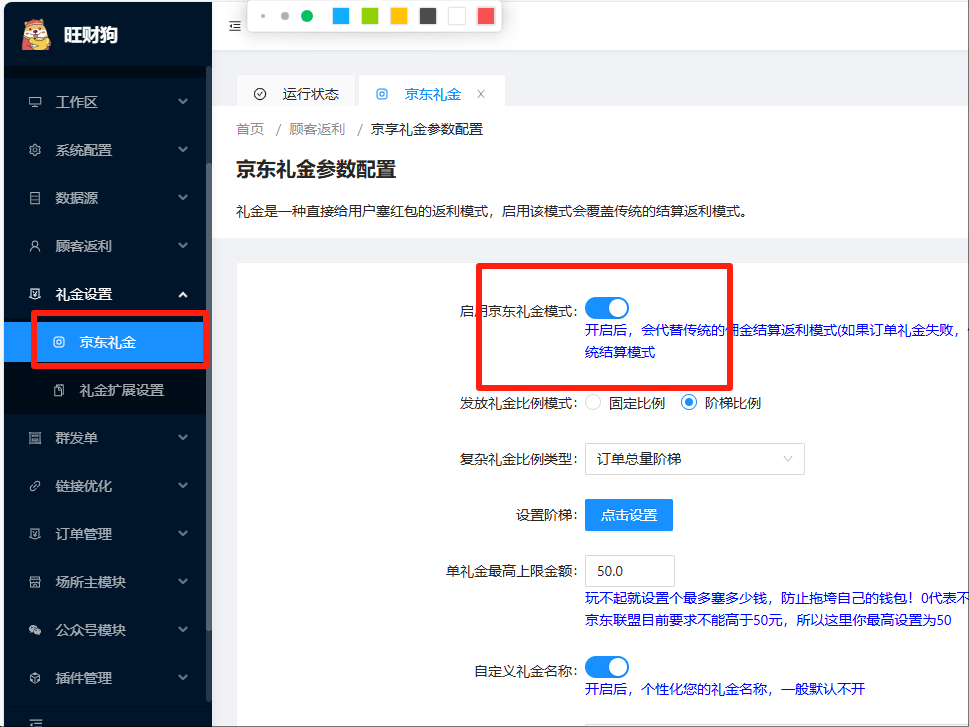This screenshot has height=727, width=969.
Task: Open the 订单总量阶梯 dropdown
Action: (694, 459)
